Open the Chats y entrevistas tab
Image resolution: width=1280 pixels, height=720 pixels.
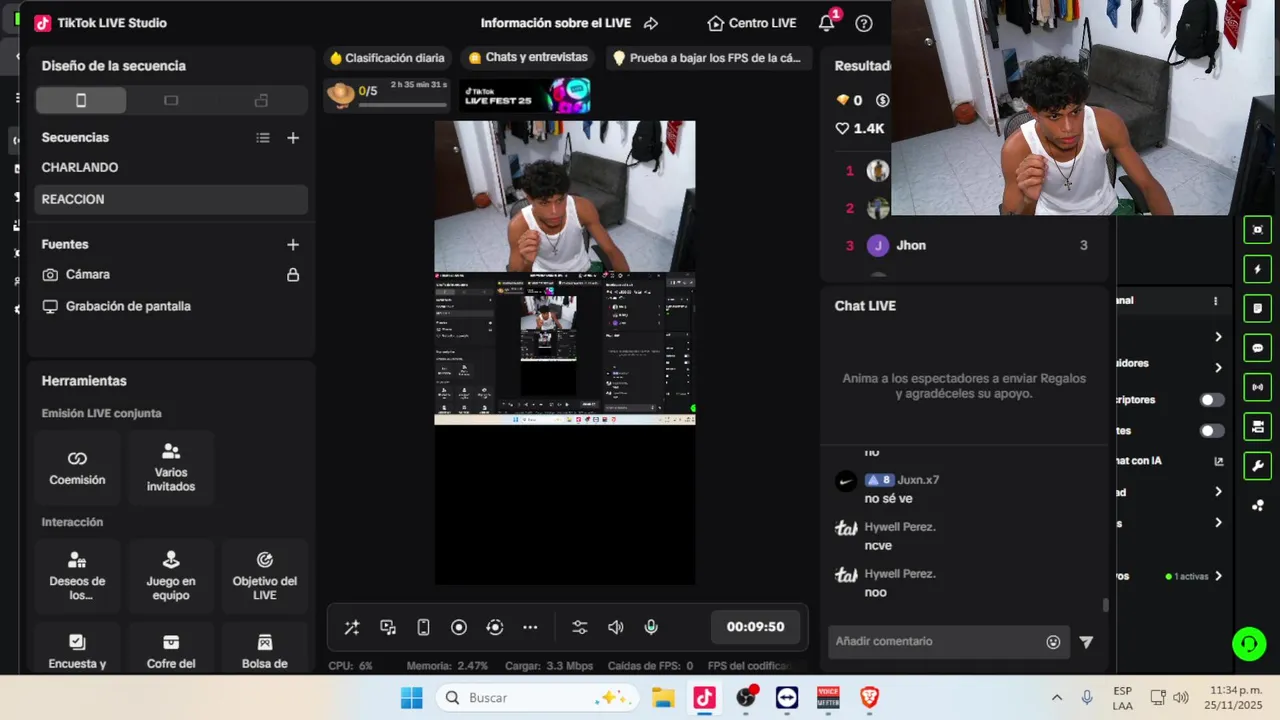(528, 58)
